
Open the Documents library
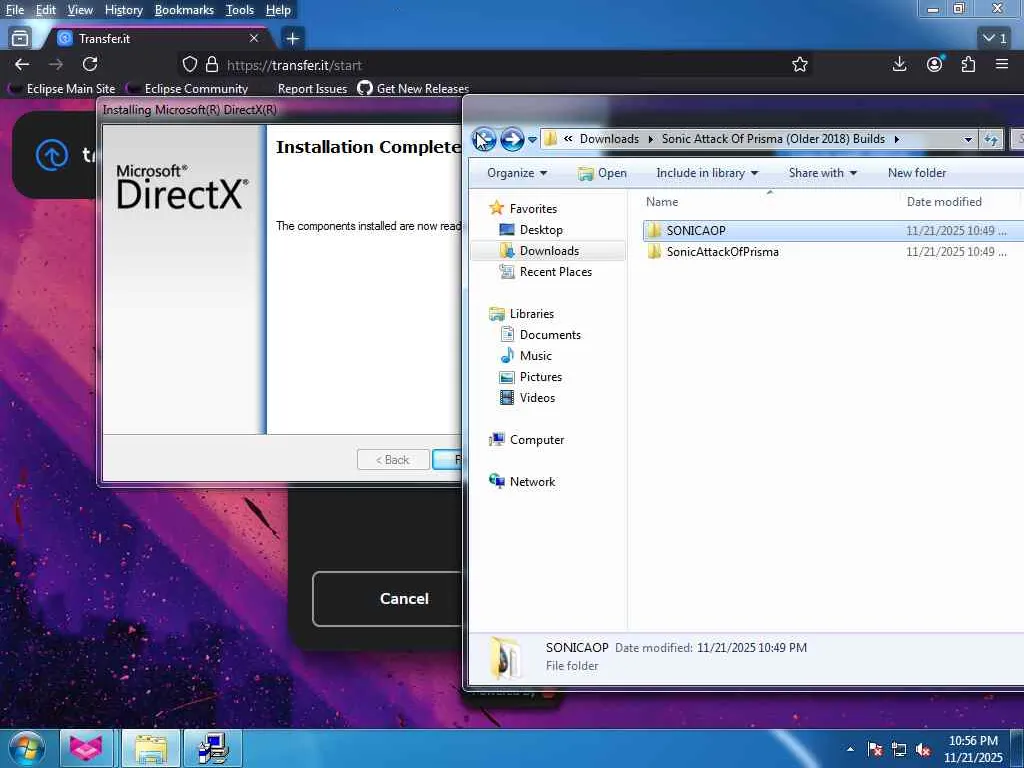click(549, 334)
